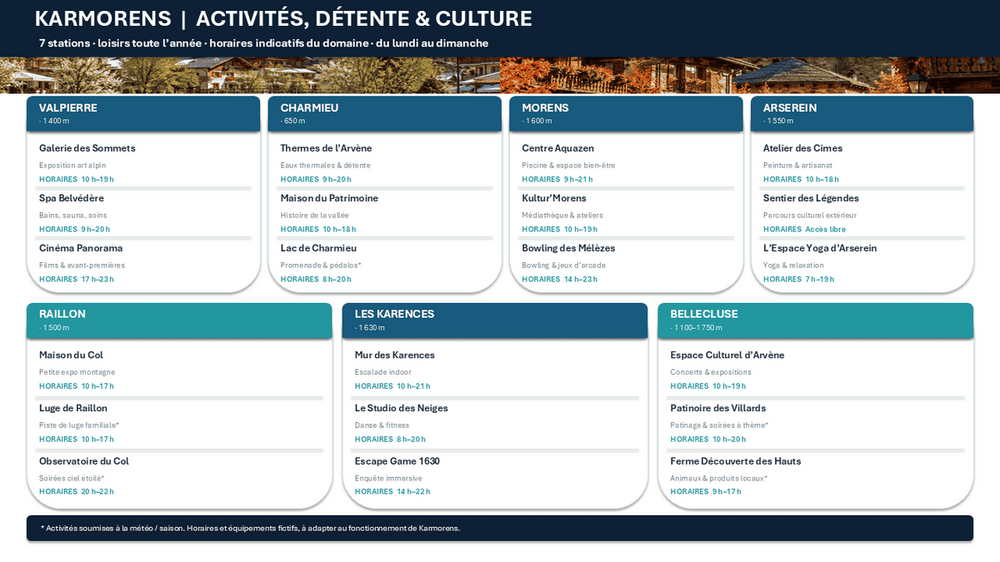Click the ARSEREIN station header
The height and width of the screenshot is (562, 1000).
(x=862, y=114)
